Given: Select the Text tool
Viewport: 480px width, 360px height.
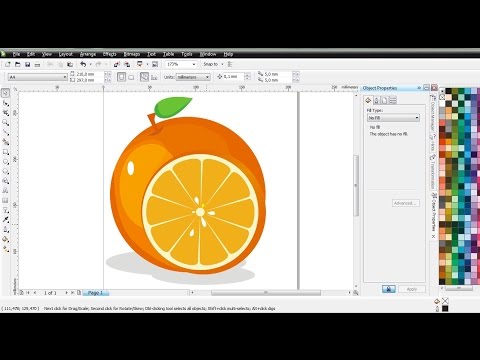Looking at the screenshot, I should (x=5, y=191).
